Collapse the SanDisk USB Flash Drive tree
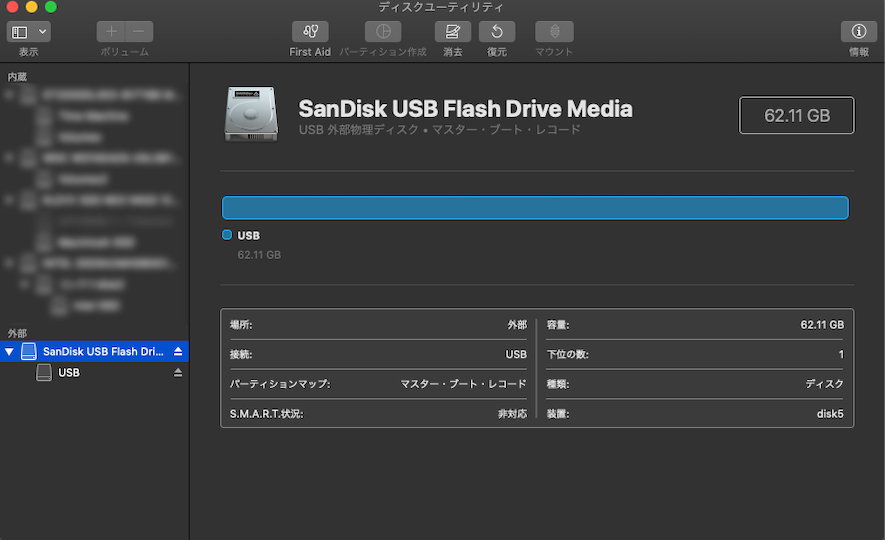This screenshot has width=885, height=540. (9, 352)
